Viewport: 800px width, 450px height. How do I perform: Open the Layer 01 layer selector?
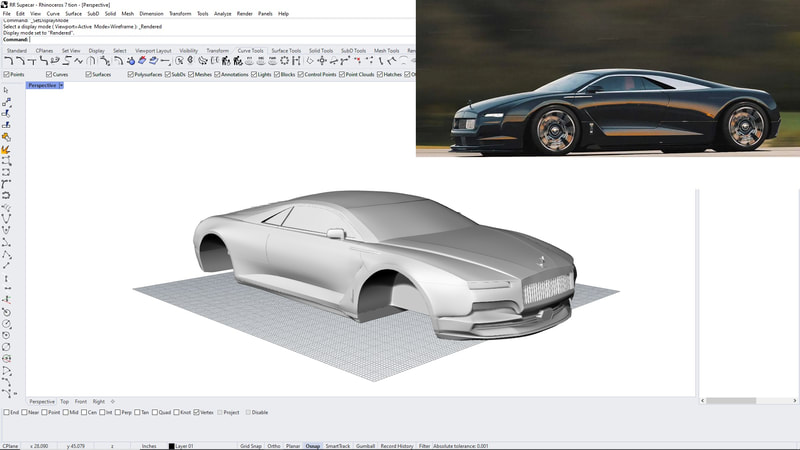click(x=184, y=446)
